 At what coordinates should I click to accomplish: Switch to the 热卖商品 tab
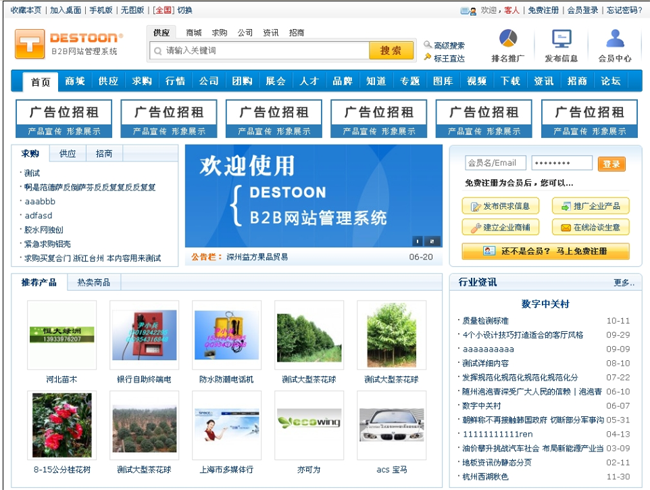pos(94,282)
